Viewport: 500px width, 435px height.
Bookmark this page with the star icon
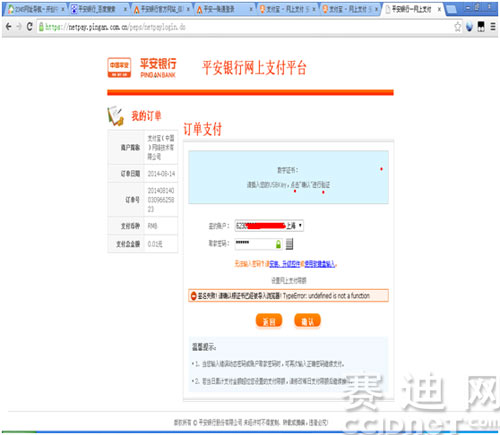pyautogui.click(x=458, y=27)
